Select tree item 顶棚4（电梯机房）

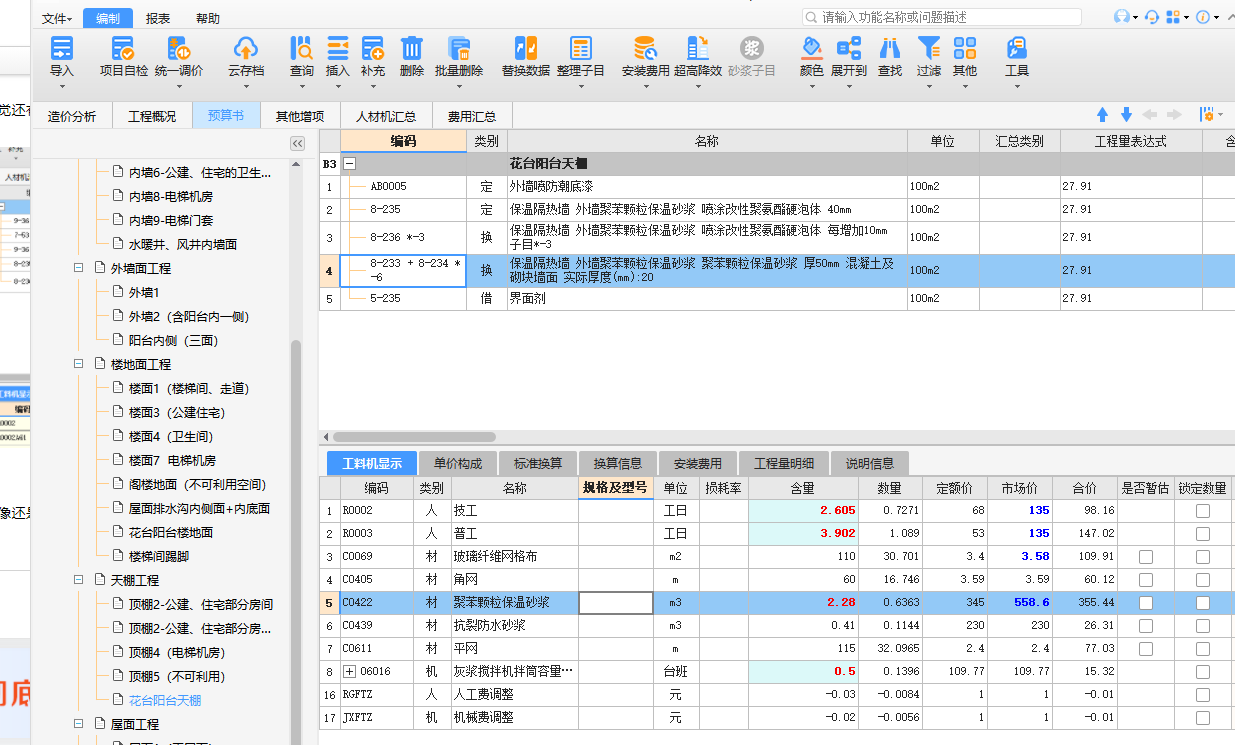(177, 652)
